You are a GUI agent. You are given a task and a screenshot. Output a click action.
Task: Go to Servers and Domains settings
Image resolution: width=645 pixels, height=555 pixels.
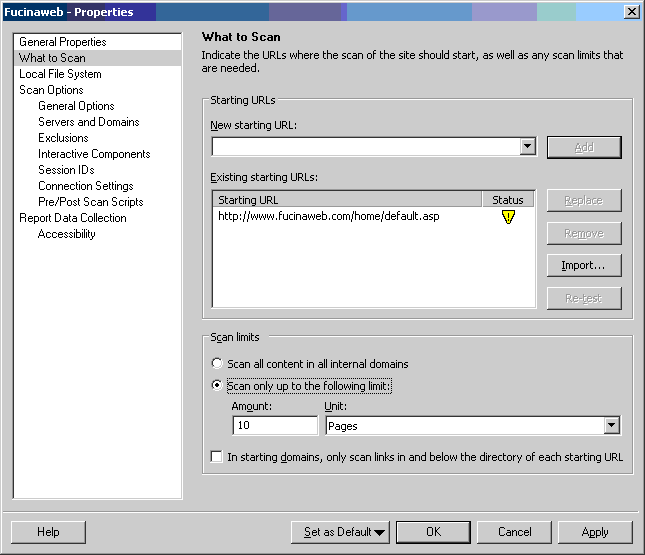pyautogui.click(x=88, y=122)
